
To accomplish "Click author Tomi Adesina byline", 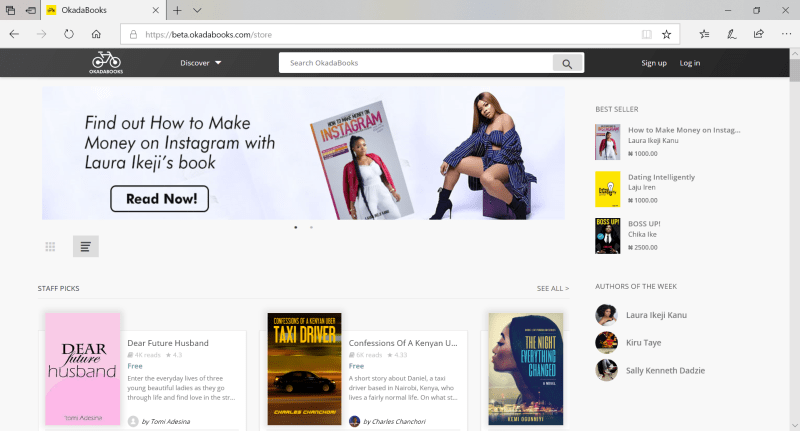I will tap(166, 421).
